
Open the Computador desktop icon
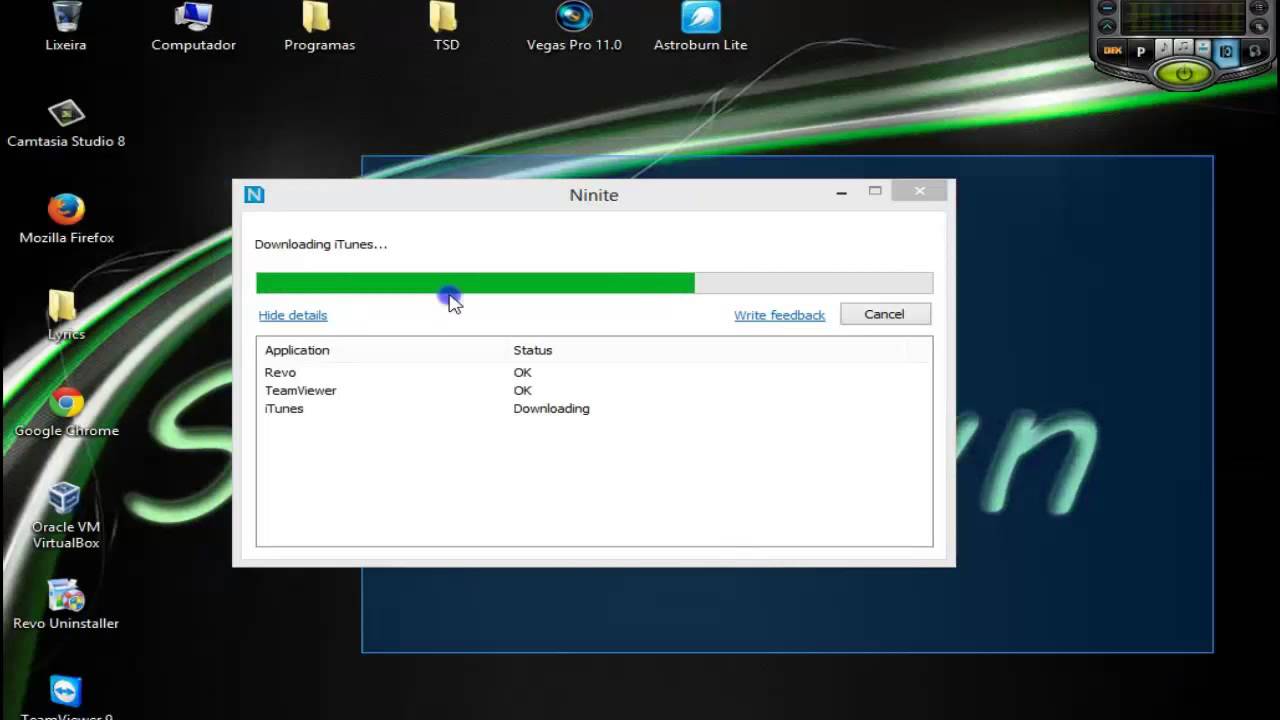click(193, 26)
